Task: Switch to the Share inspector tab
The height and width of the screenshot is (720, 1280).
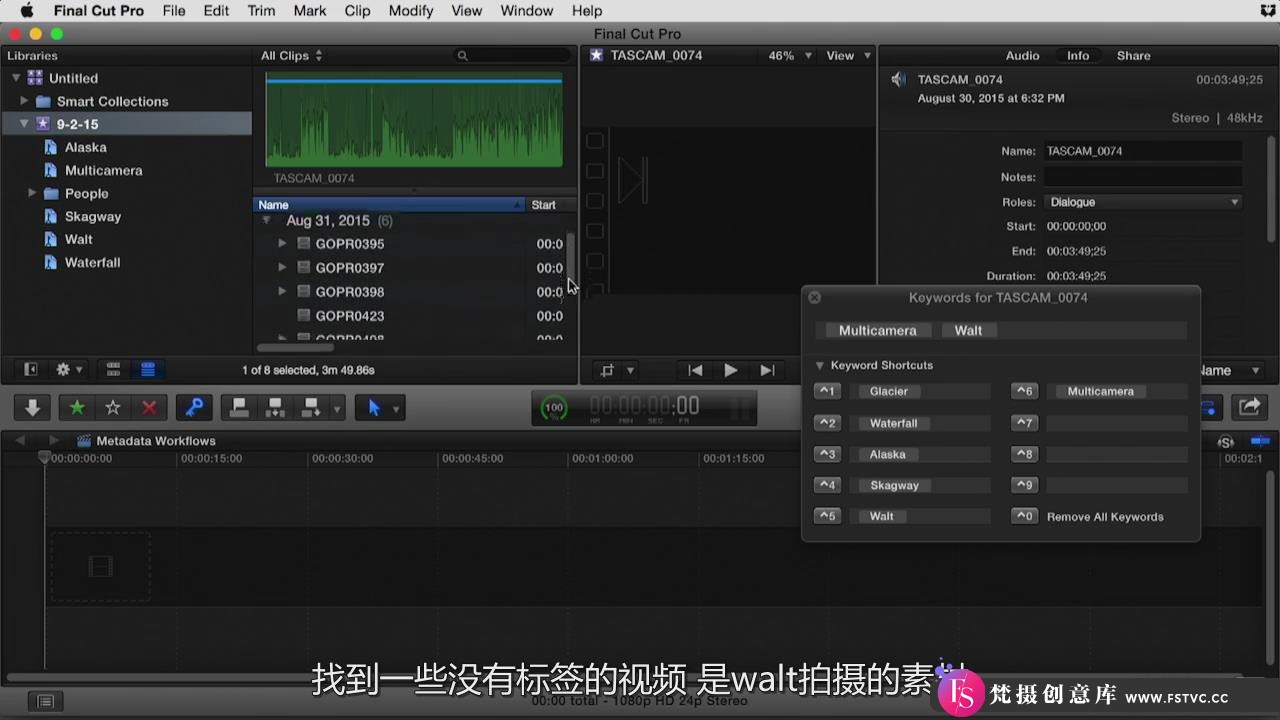Action: click(1133, 56)
